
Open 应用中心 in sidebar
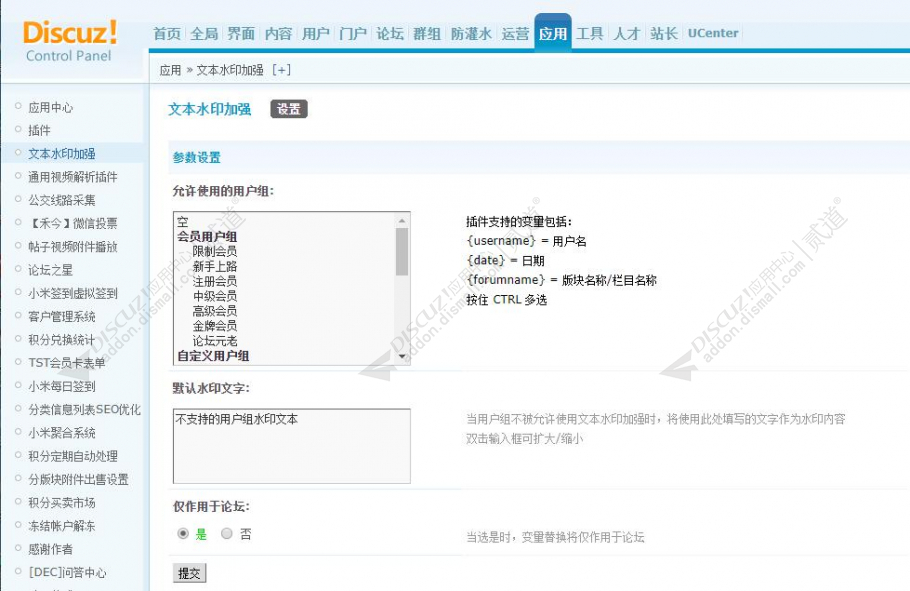[x=50, y=107]
